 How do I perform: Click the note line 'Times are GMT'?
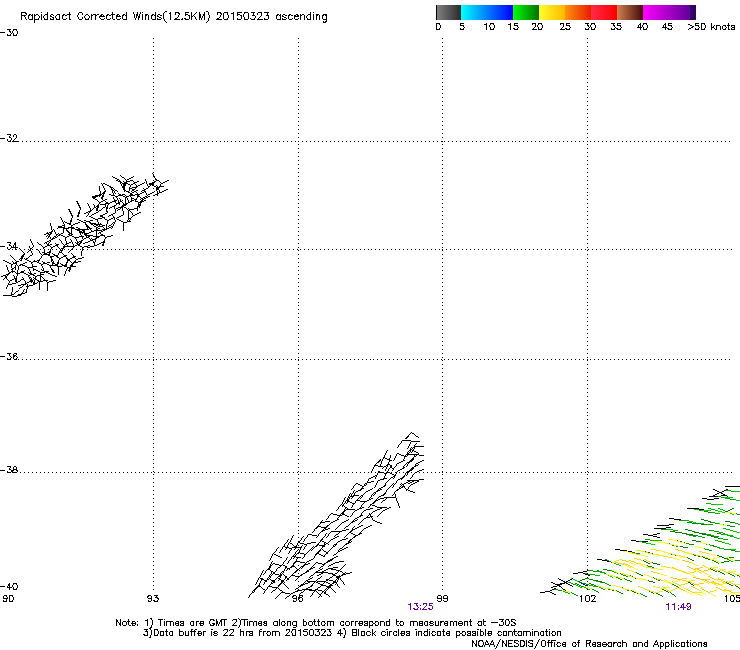(x=193, y=623)
